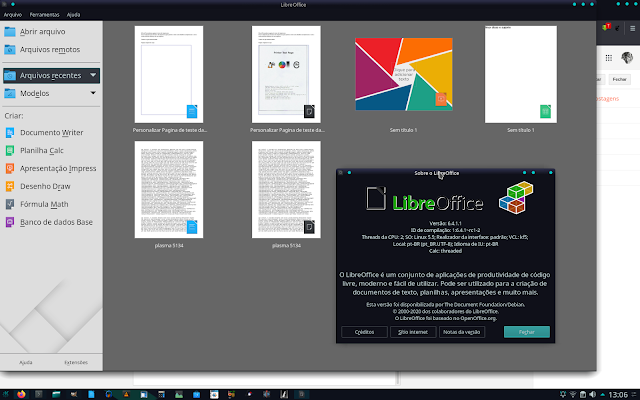Viewport: 640px width, 400px height.
Task: Open second plasma 5134 document thumbnail
Action: pyautogui.click(x=286, y=189)
